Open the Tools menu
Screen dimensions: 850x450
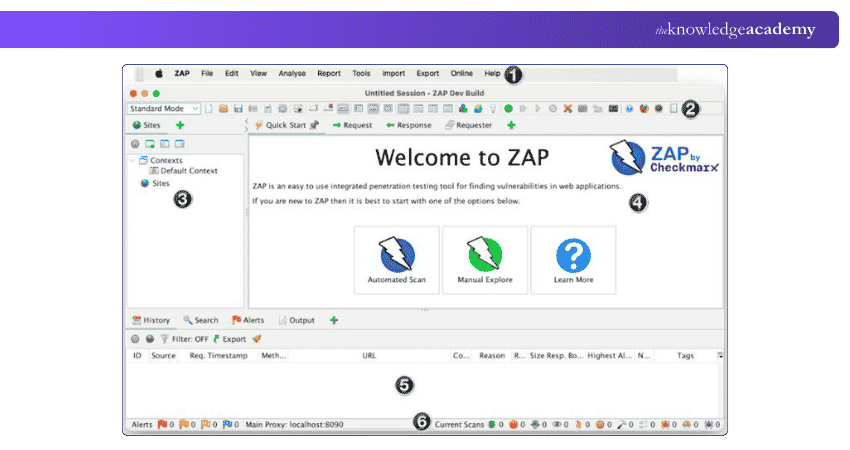pos(361,73)
